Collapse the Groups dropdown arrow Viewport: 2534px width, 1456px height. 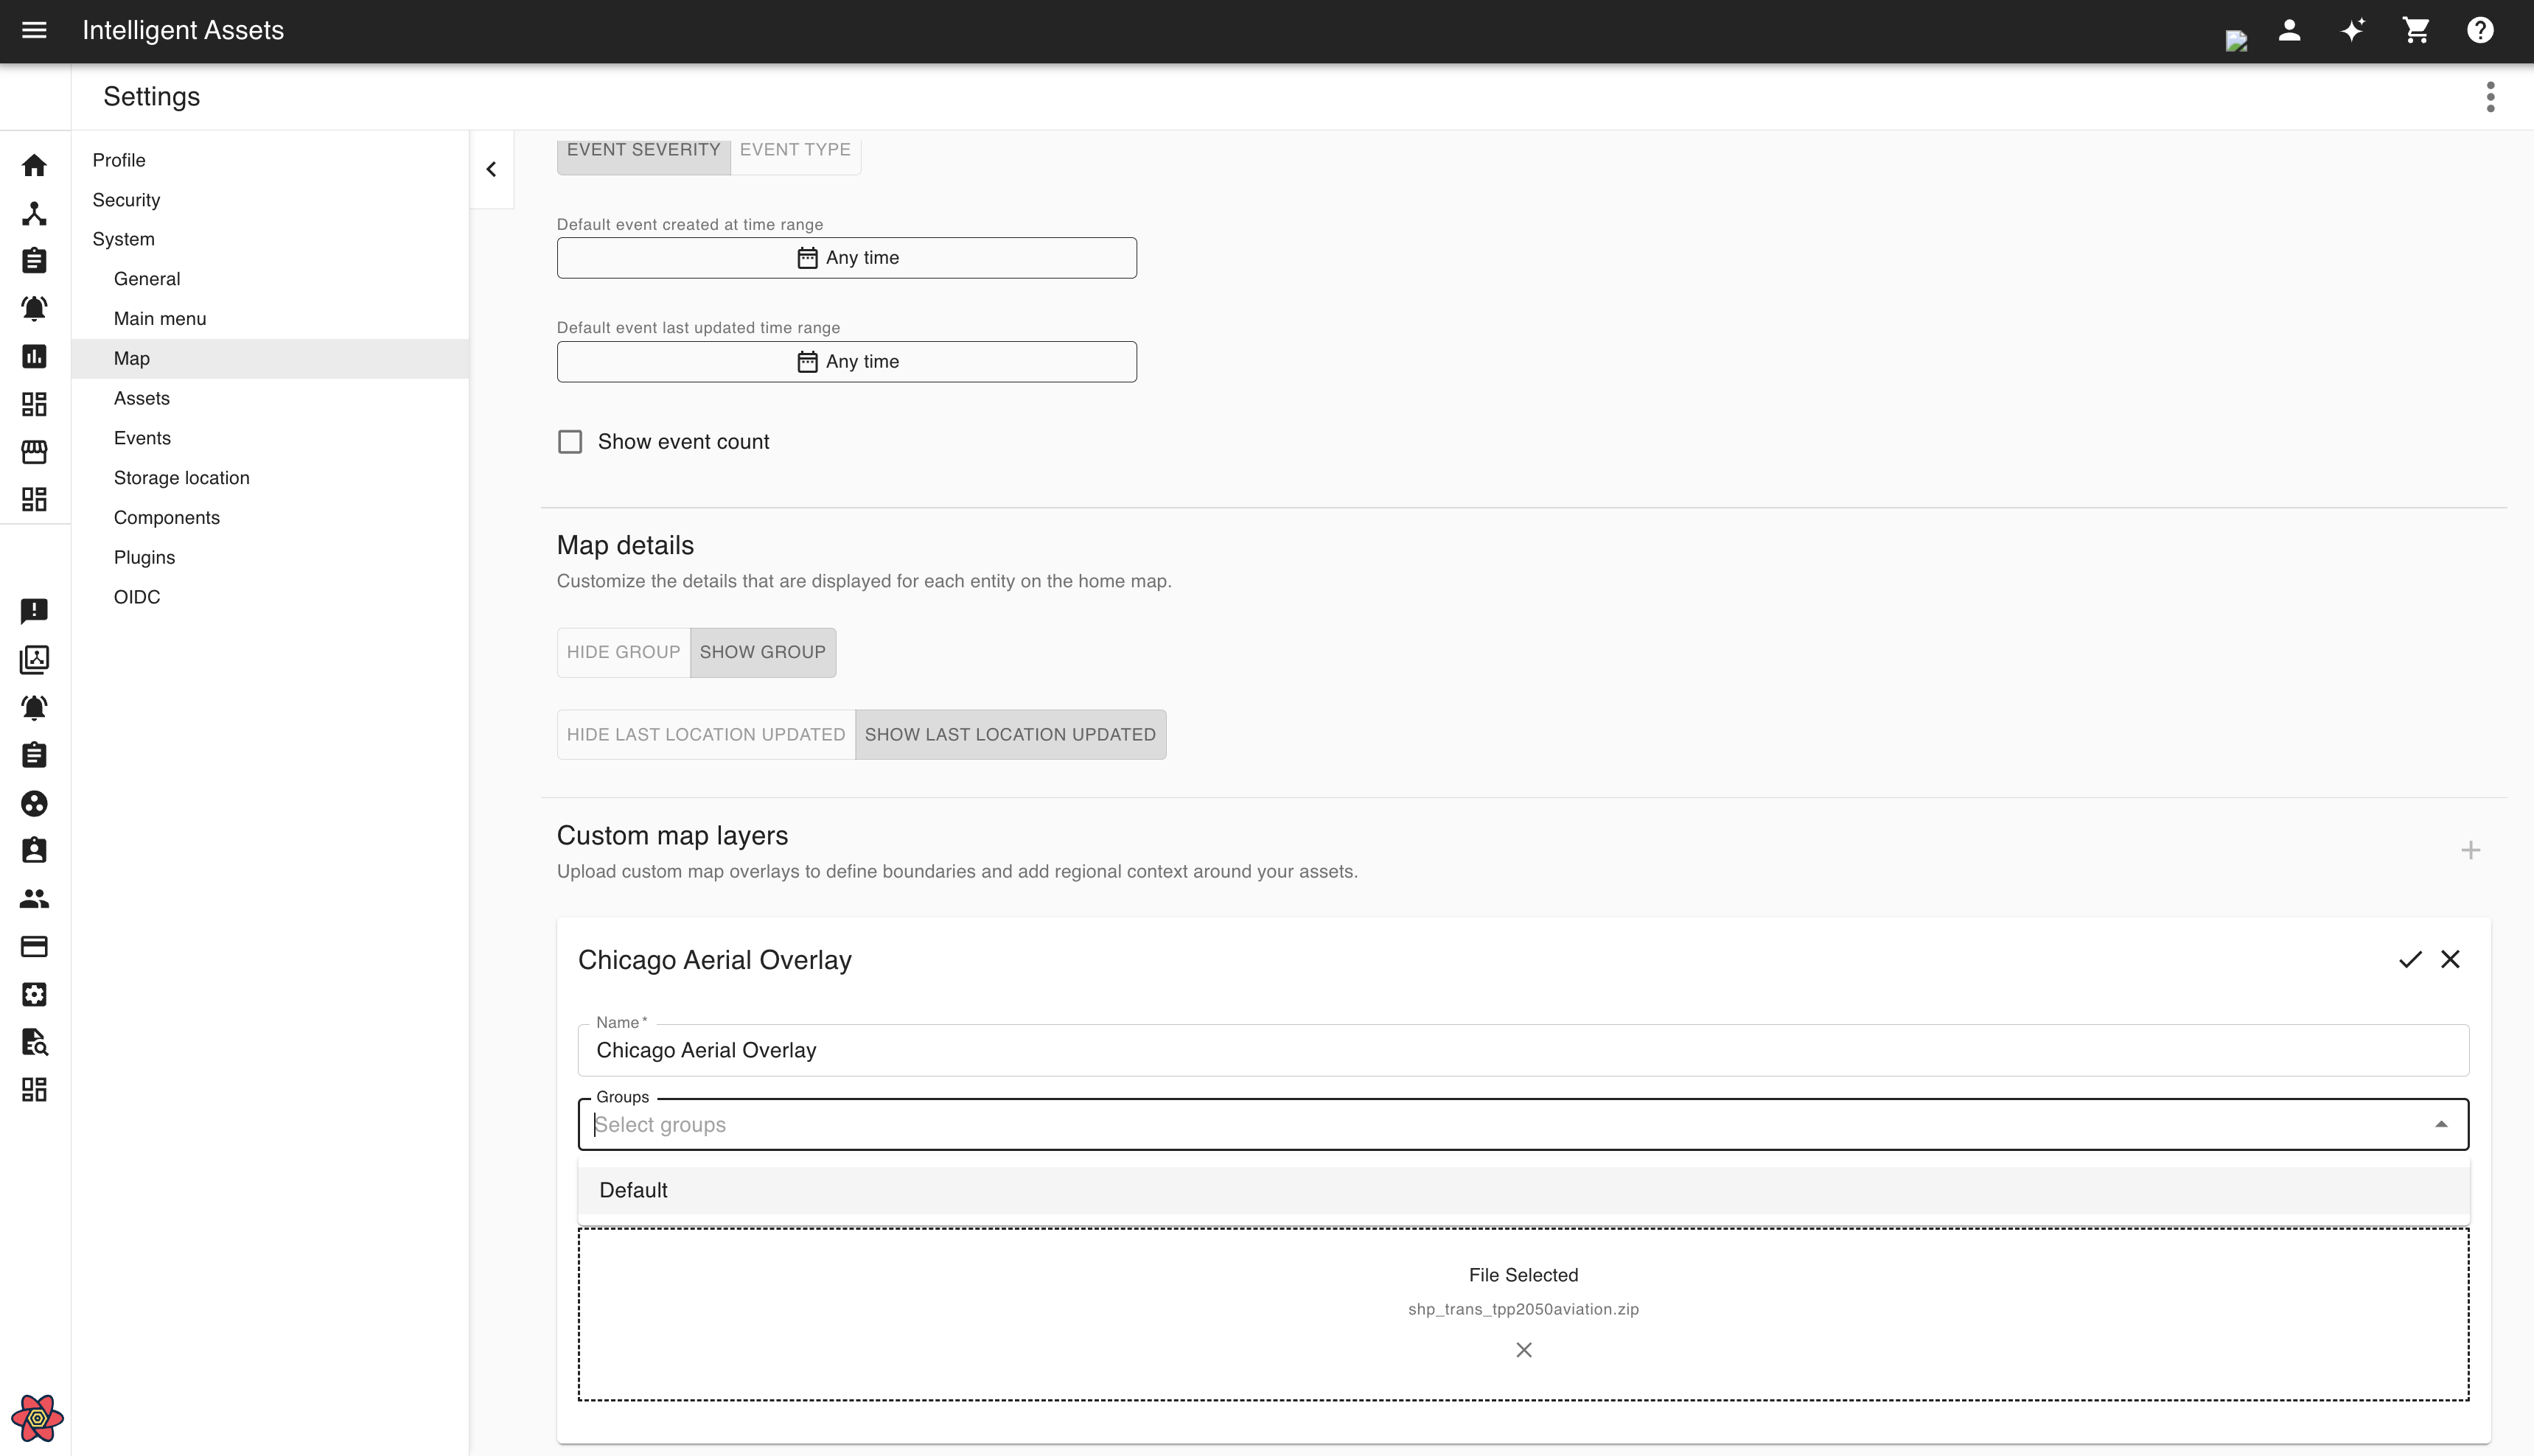tap(2441, 1124)
